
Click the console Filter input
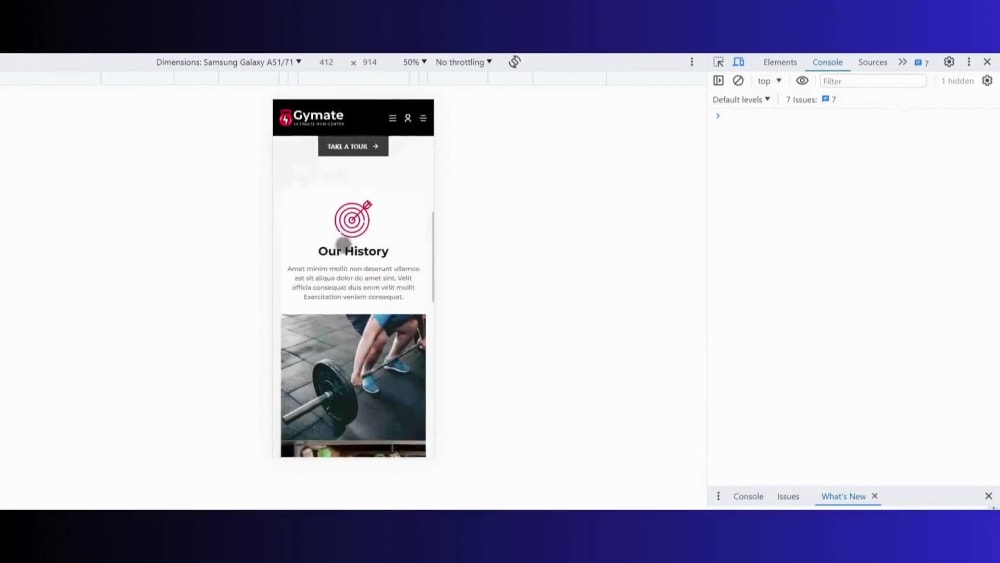(x=872, y=81)
